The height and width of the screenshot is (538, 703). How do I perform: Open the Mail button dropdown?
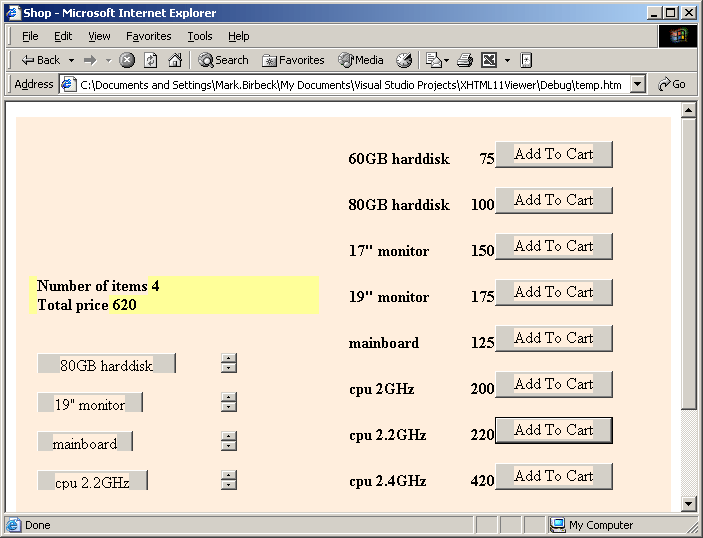point(446,60)
